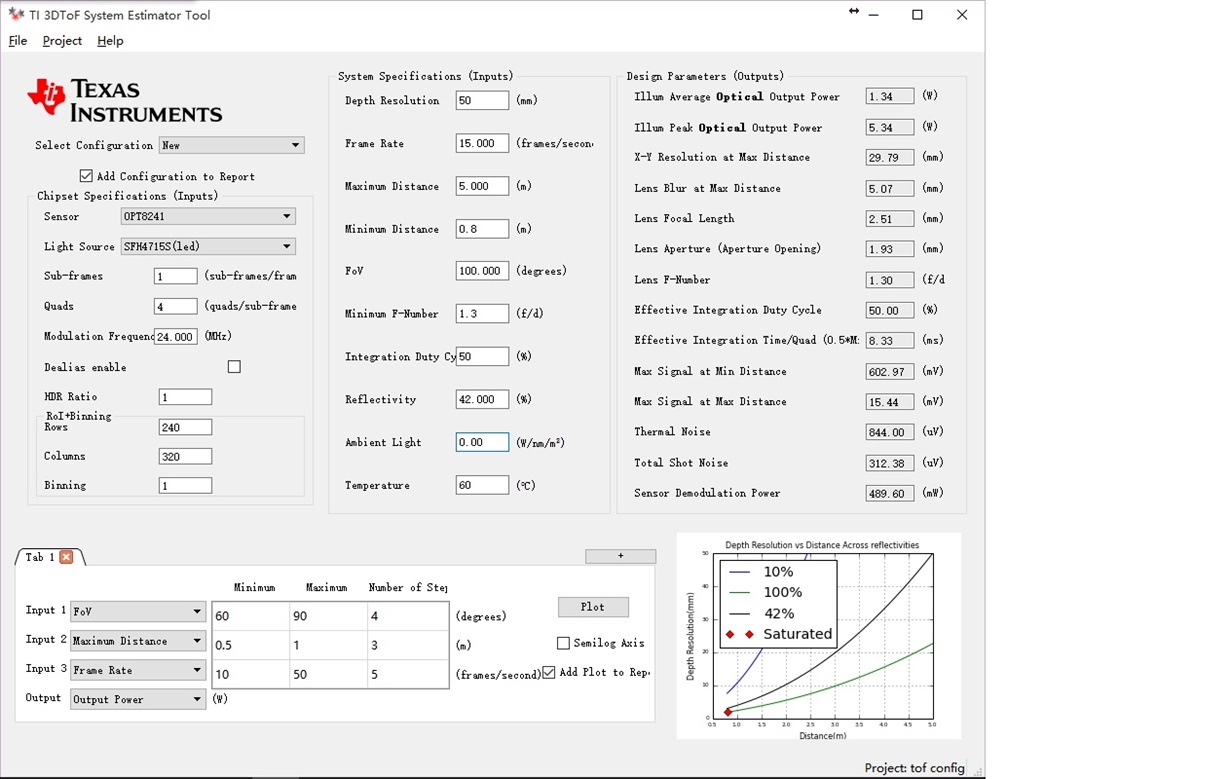Click the Saturated legend entry in plot
This screenshot has height=779, width=1230.
click(x=780, y=634)
